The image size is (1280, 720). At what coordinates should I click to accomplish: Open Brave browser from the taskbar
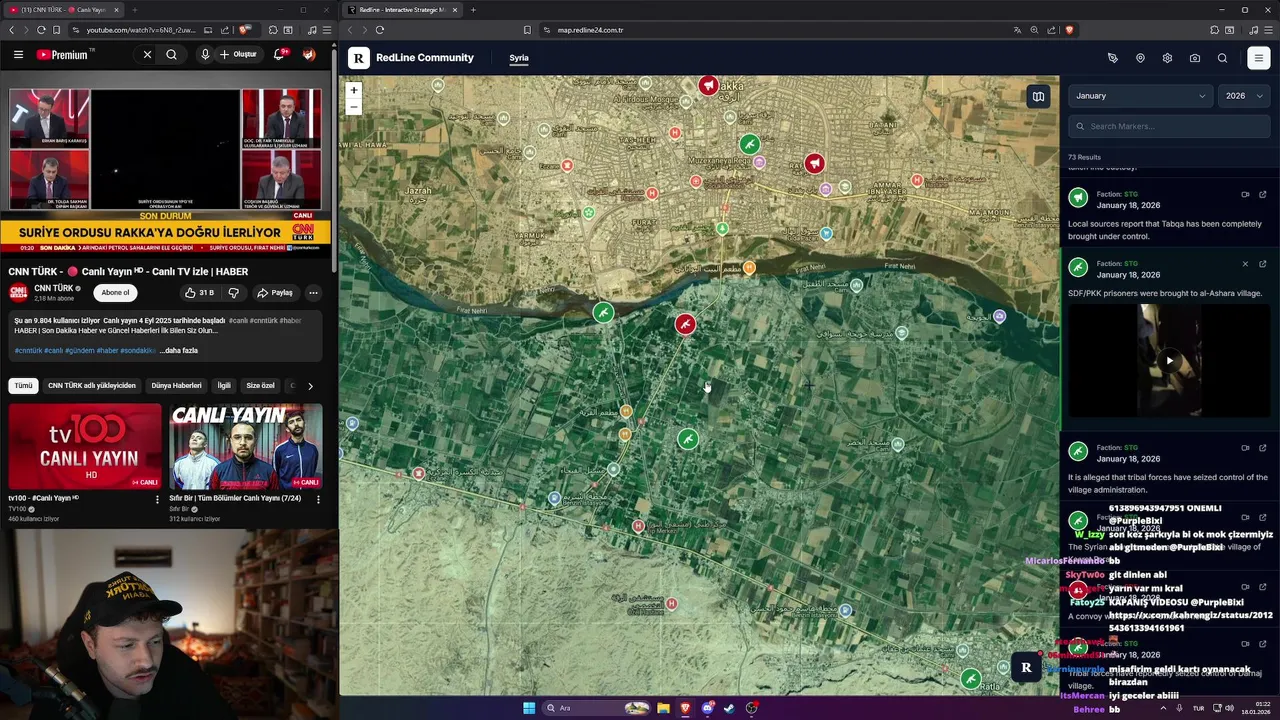(686, 708)
